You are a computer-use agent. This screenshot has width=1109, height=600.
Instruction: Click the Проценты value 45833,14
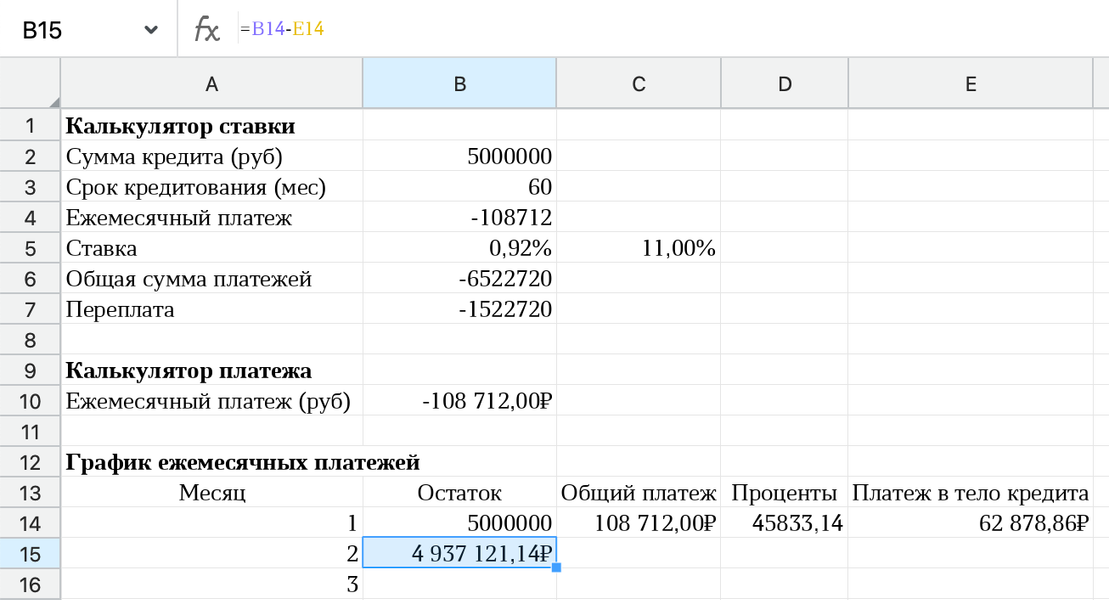tap(784, 524)
